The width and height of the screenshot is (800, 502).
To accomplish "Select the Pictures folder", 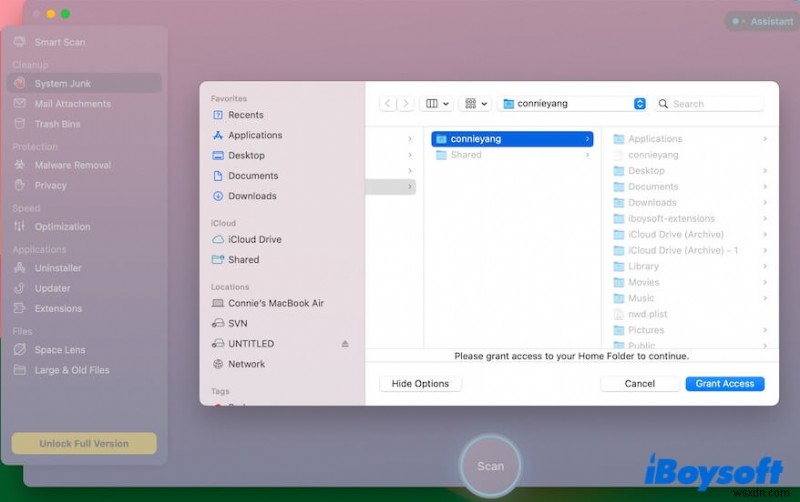I will pyautogui.click(x=690, y=330).
